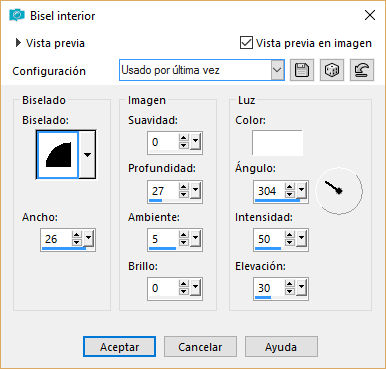The width and height of the screenshot is (386, 369).
Task: Click the reset to default arrow icon
Action: point(362,70)
